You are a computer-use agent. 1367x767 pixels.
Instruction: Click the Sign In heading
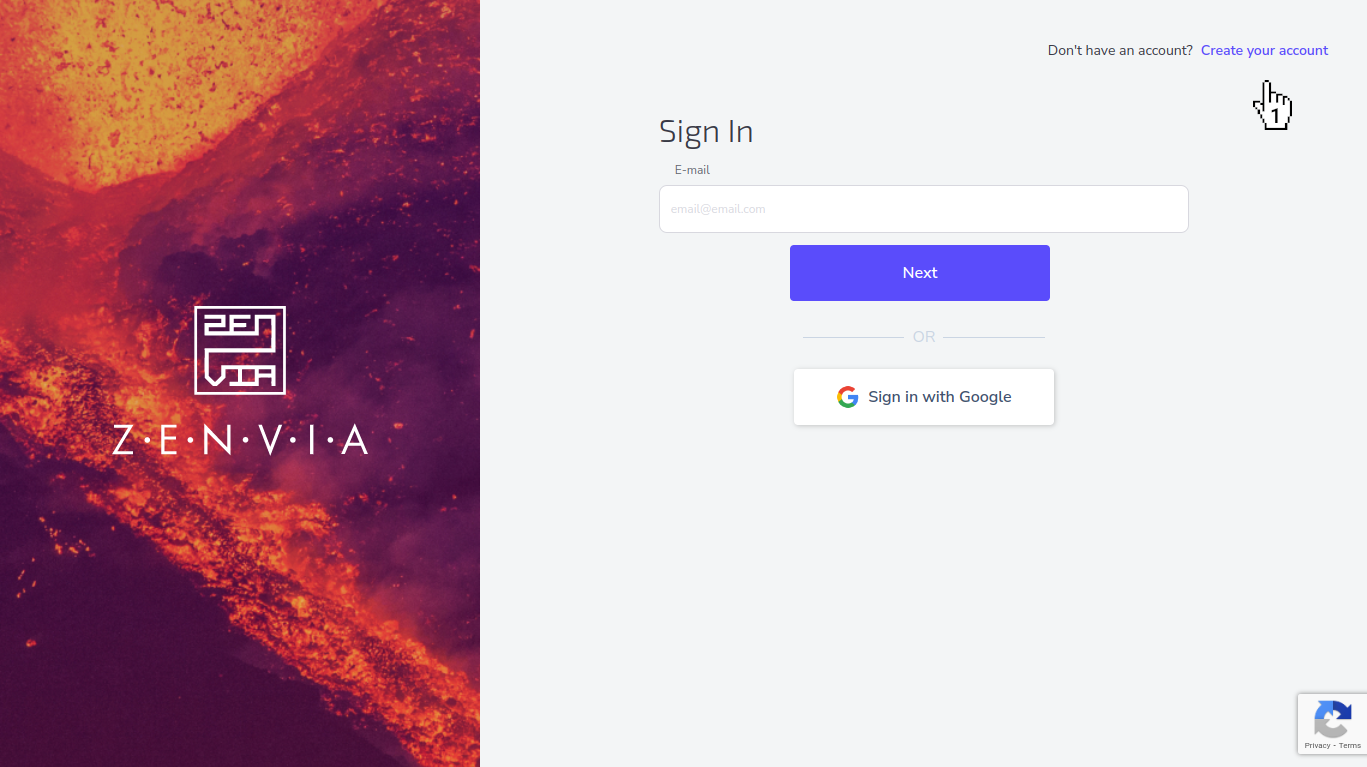706,131
